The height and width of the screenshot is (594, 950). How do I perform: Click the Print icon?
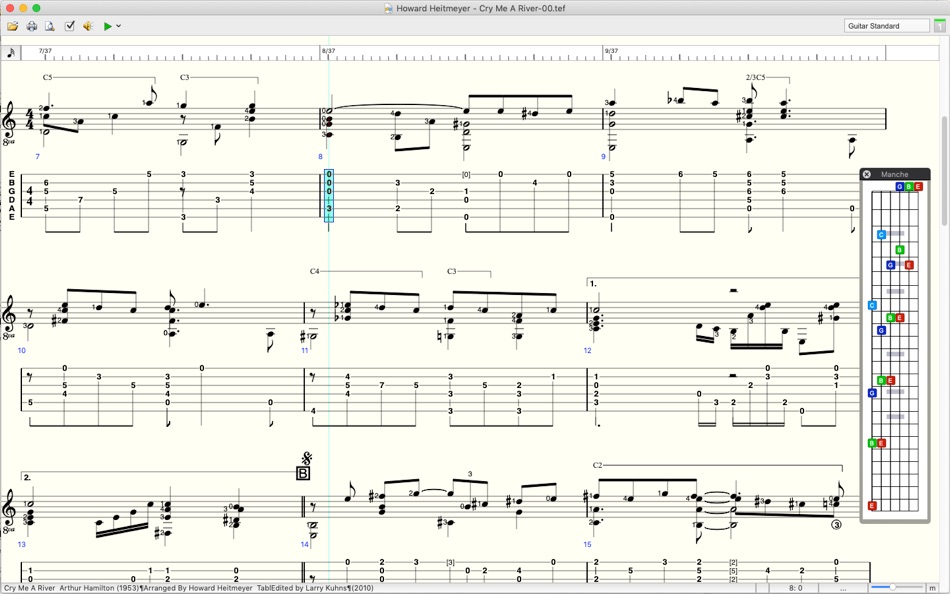[x=32, y=26]
